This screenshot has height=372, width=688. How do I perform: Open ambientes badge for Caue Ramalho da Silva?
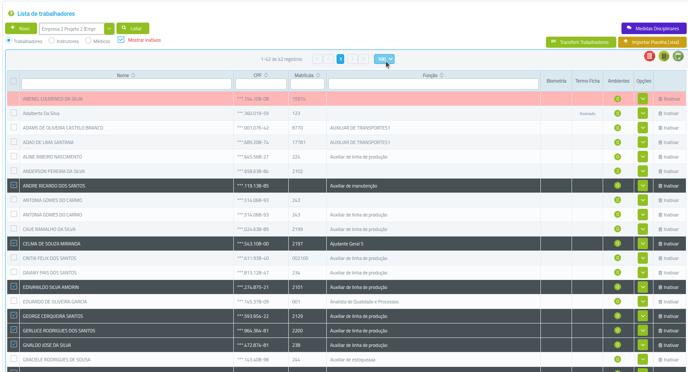(x=617, y=229)
